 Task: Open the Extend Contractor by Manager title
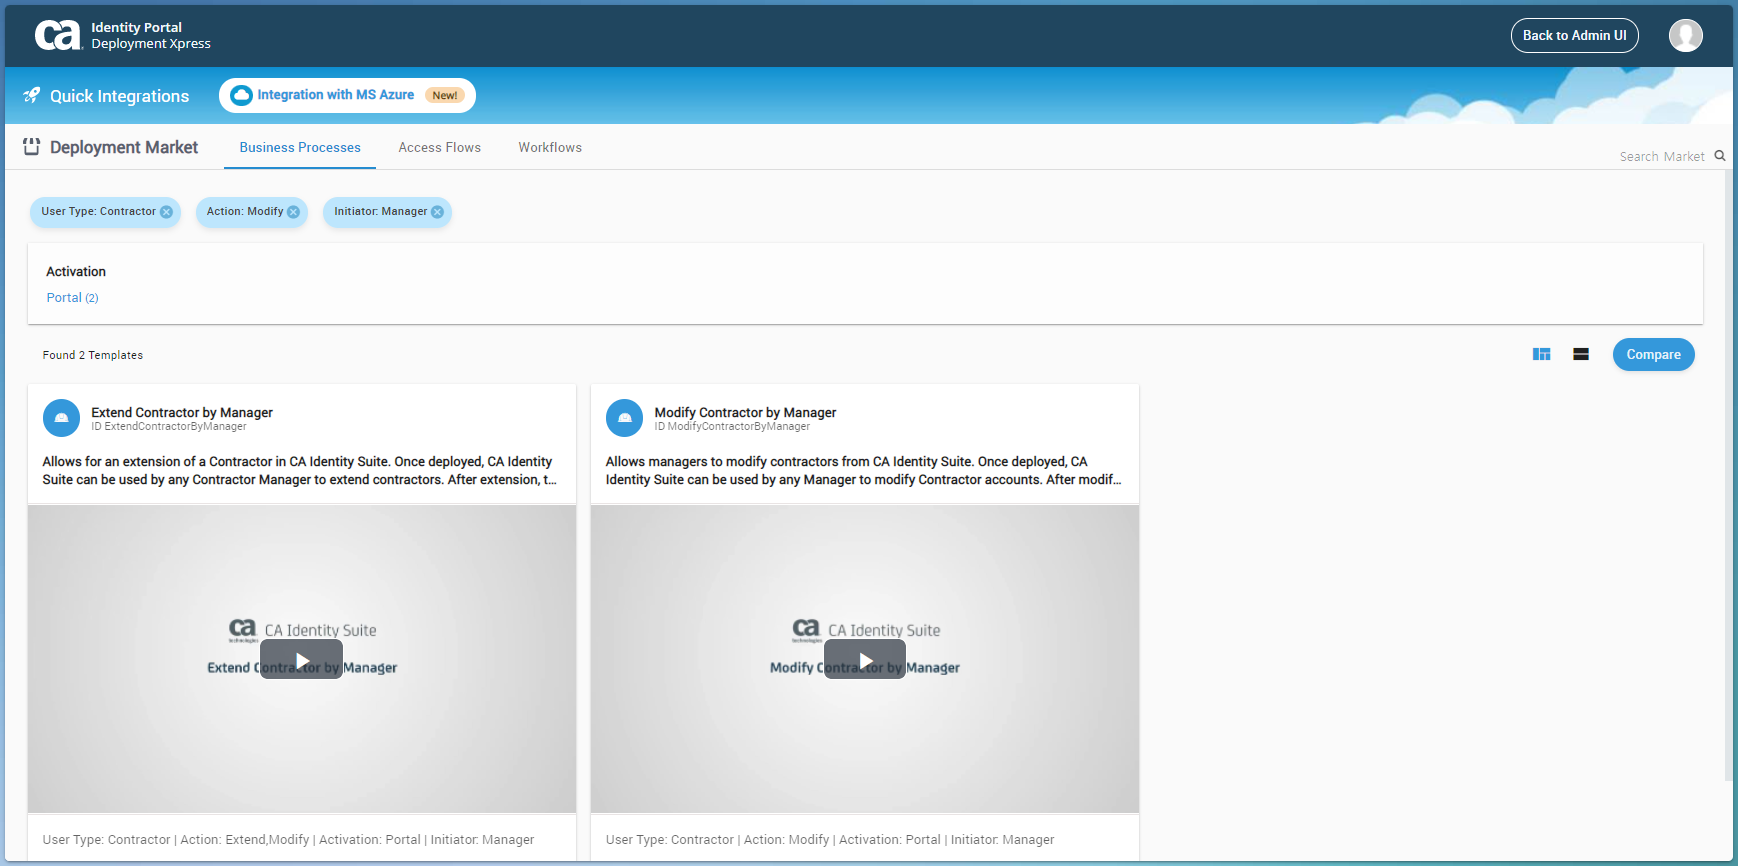[182, 412]
